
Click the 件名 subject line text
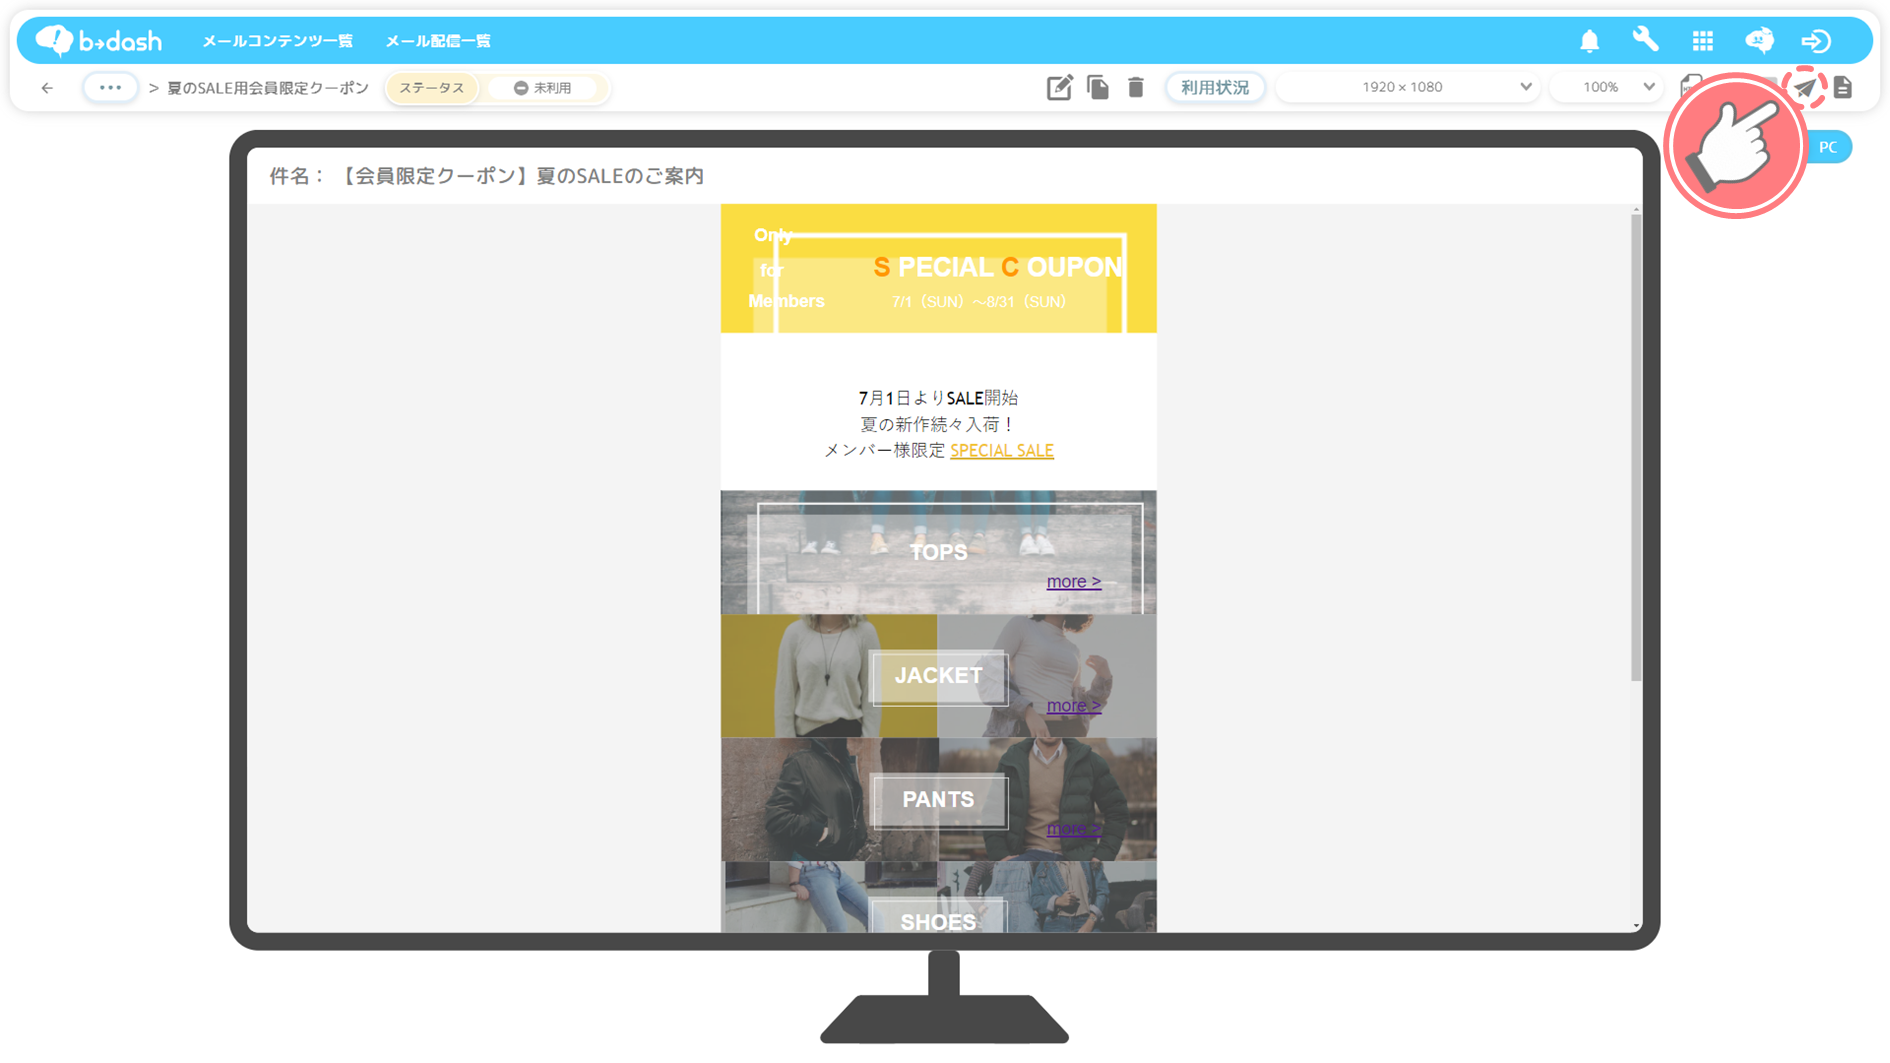pos(487,176)
